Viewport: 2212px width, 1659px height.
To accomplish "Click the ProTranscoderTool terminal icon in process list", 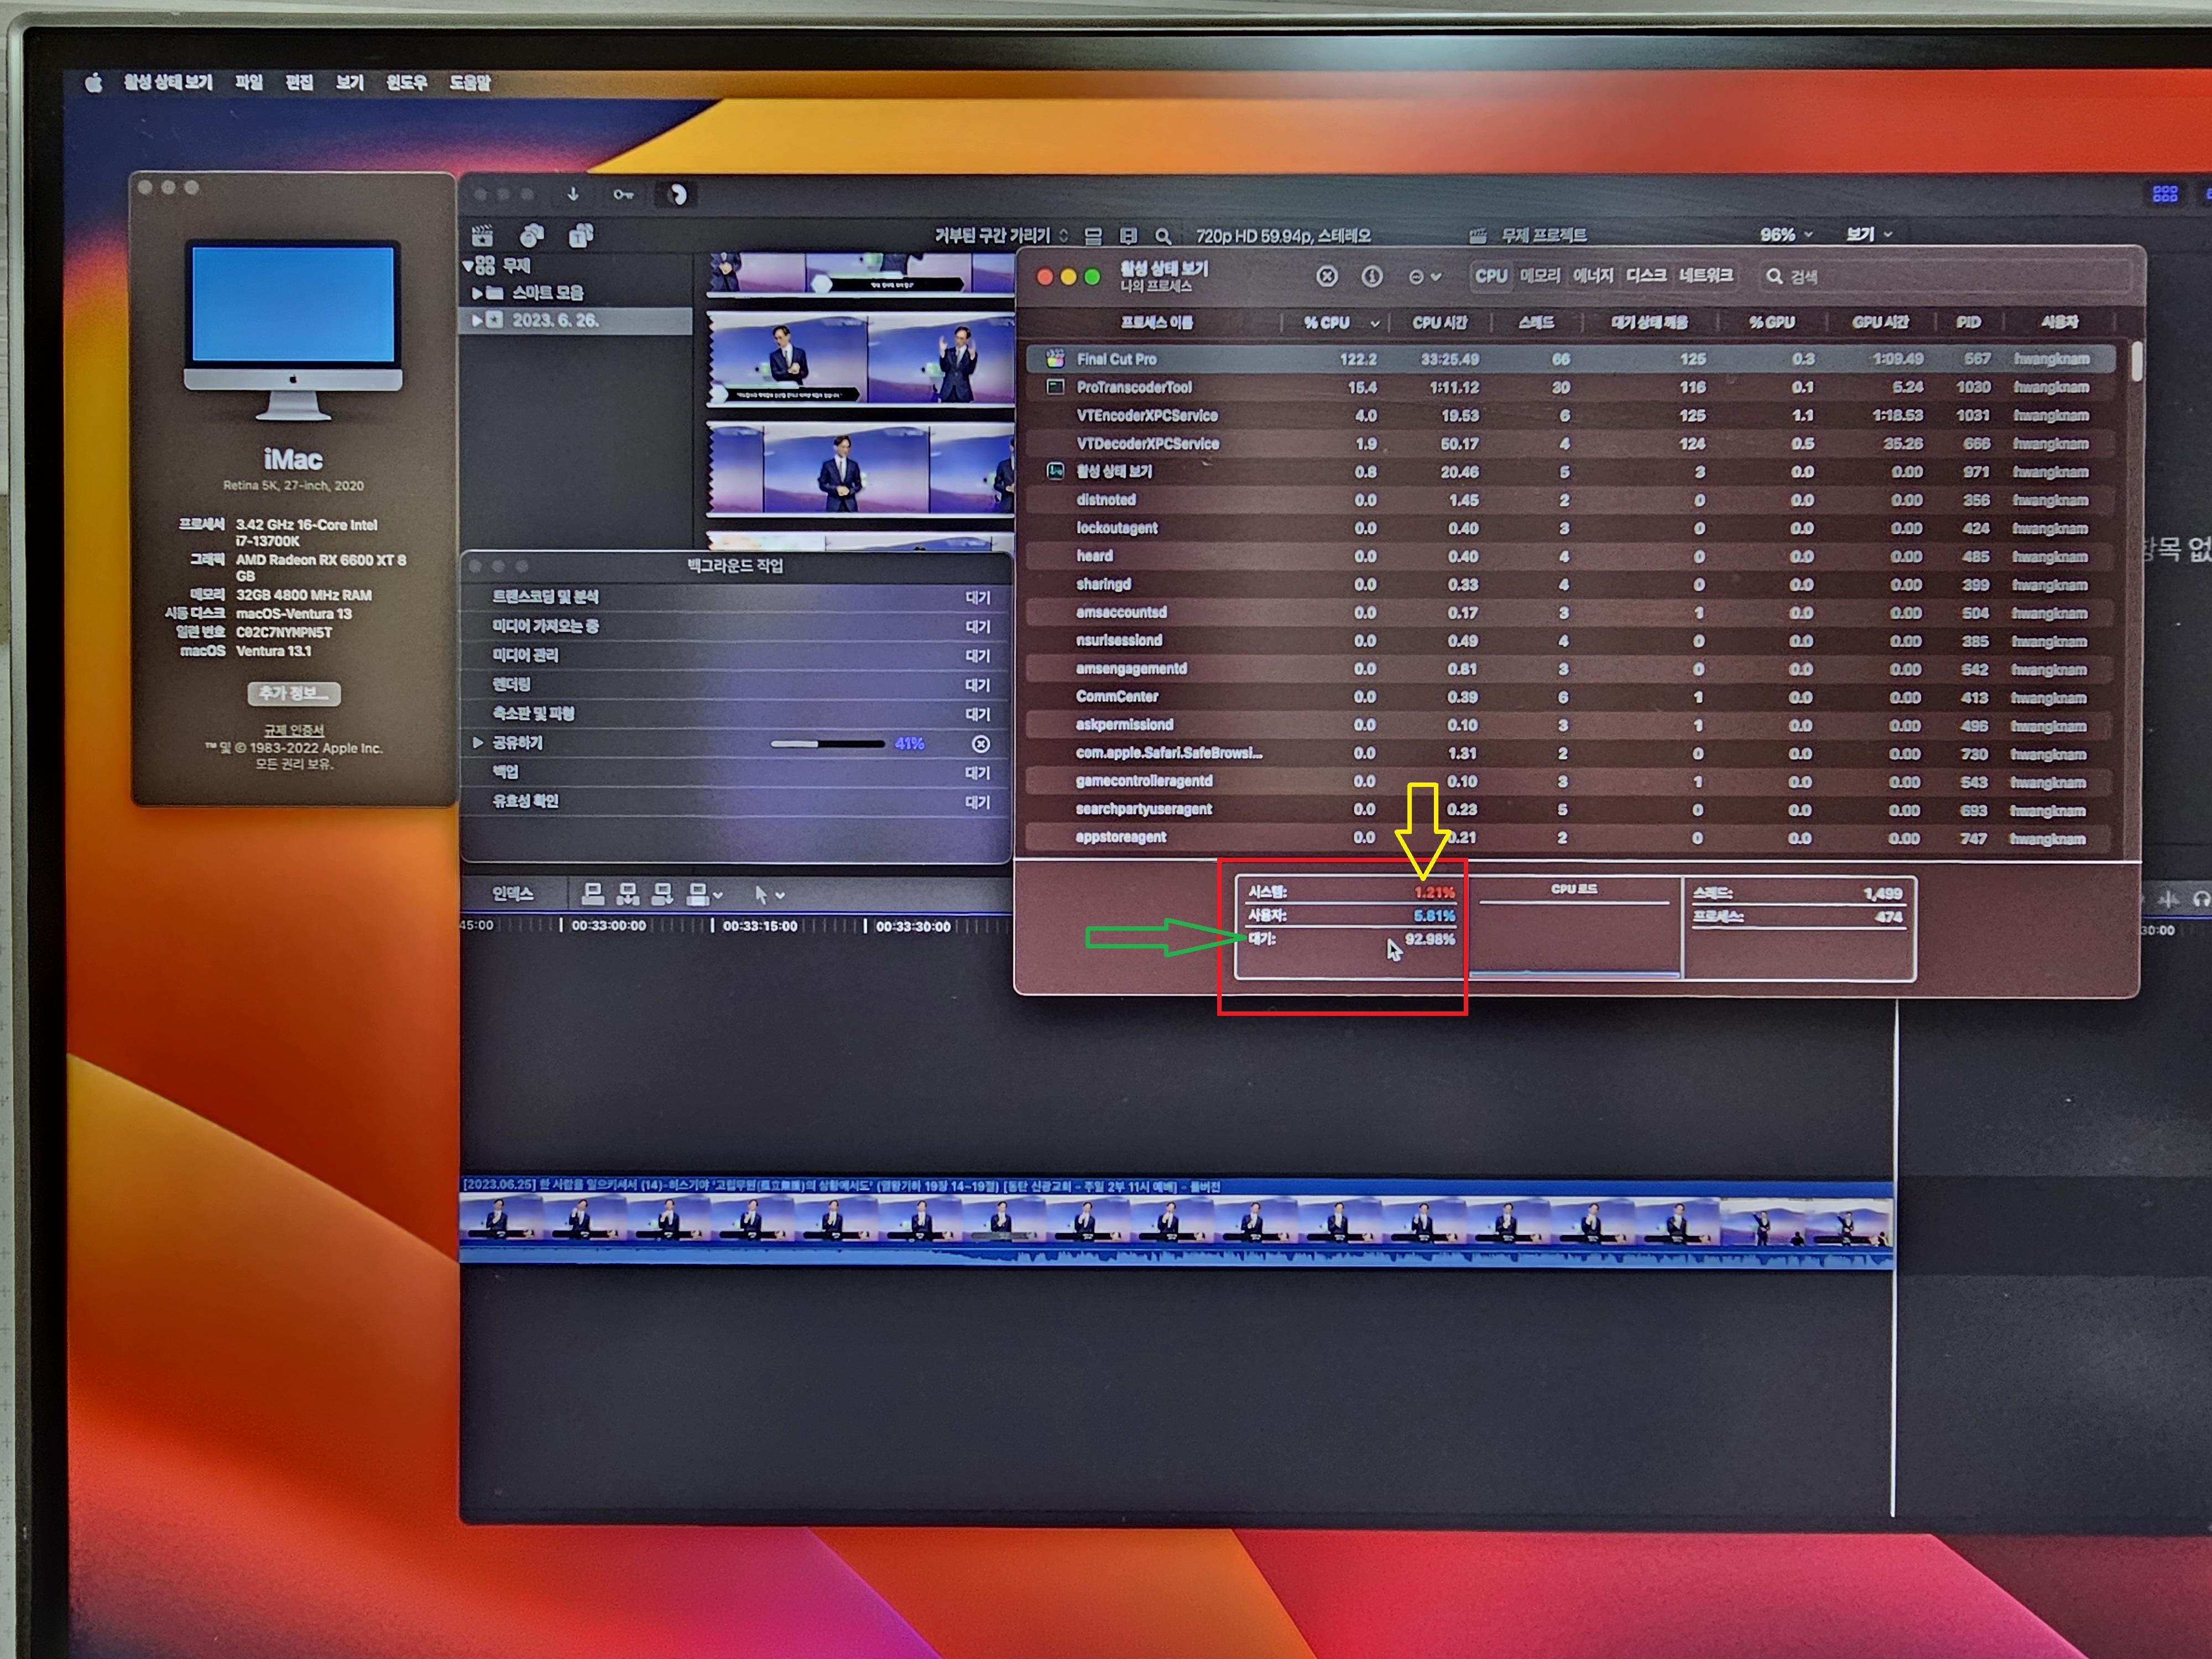I will click(x=1055, y=386).
